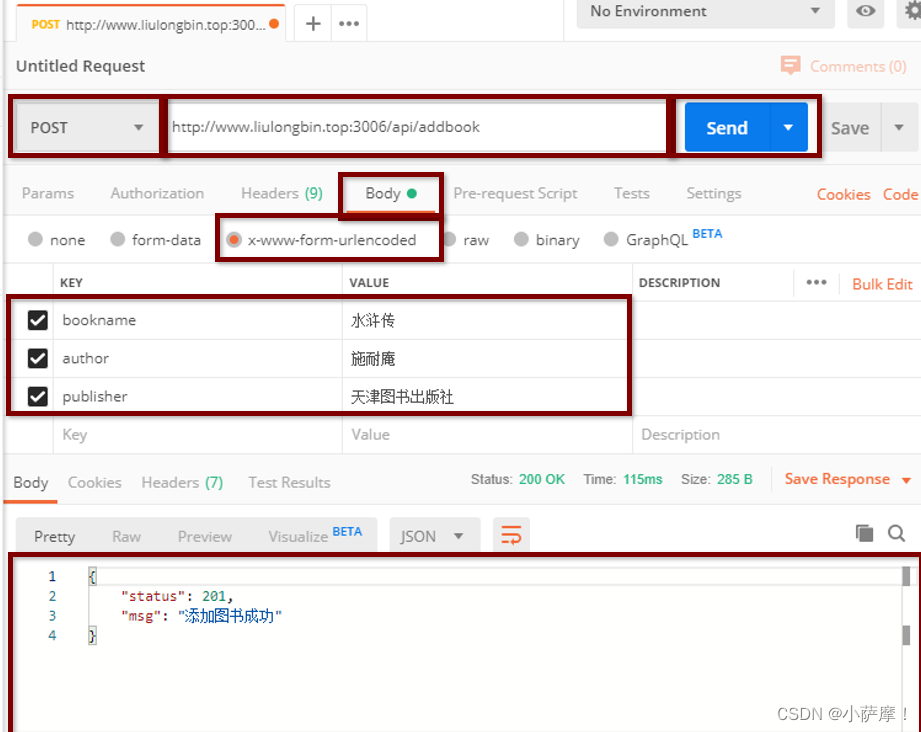The width and height of the screenshot is (921, 732).
Task: Click the bookname key cell
Action: 197,320
